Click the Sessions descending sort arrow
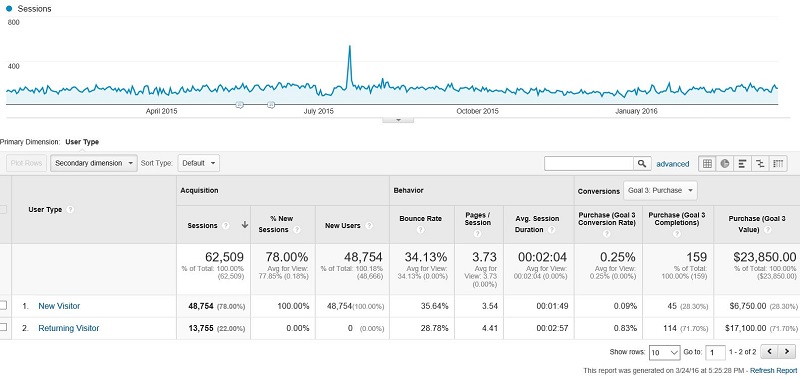Viewport: 800px width, 380px height. [245, 225]
